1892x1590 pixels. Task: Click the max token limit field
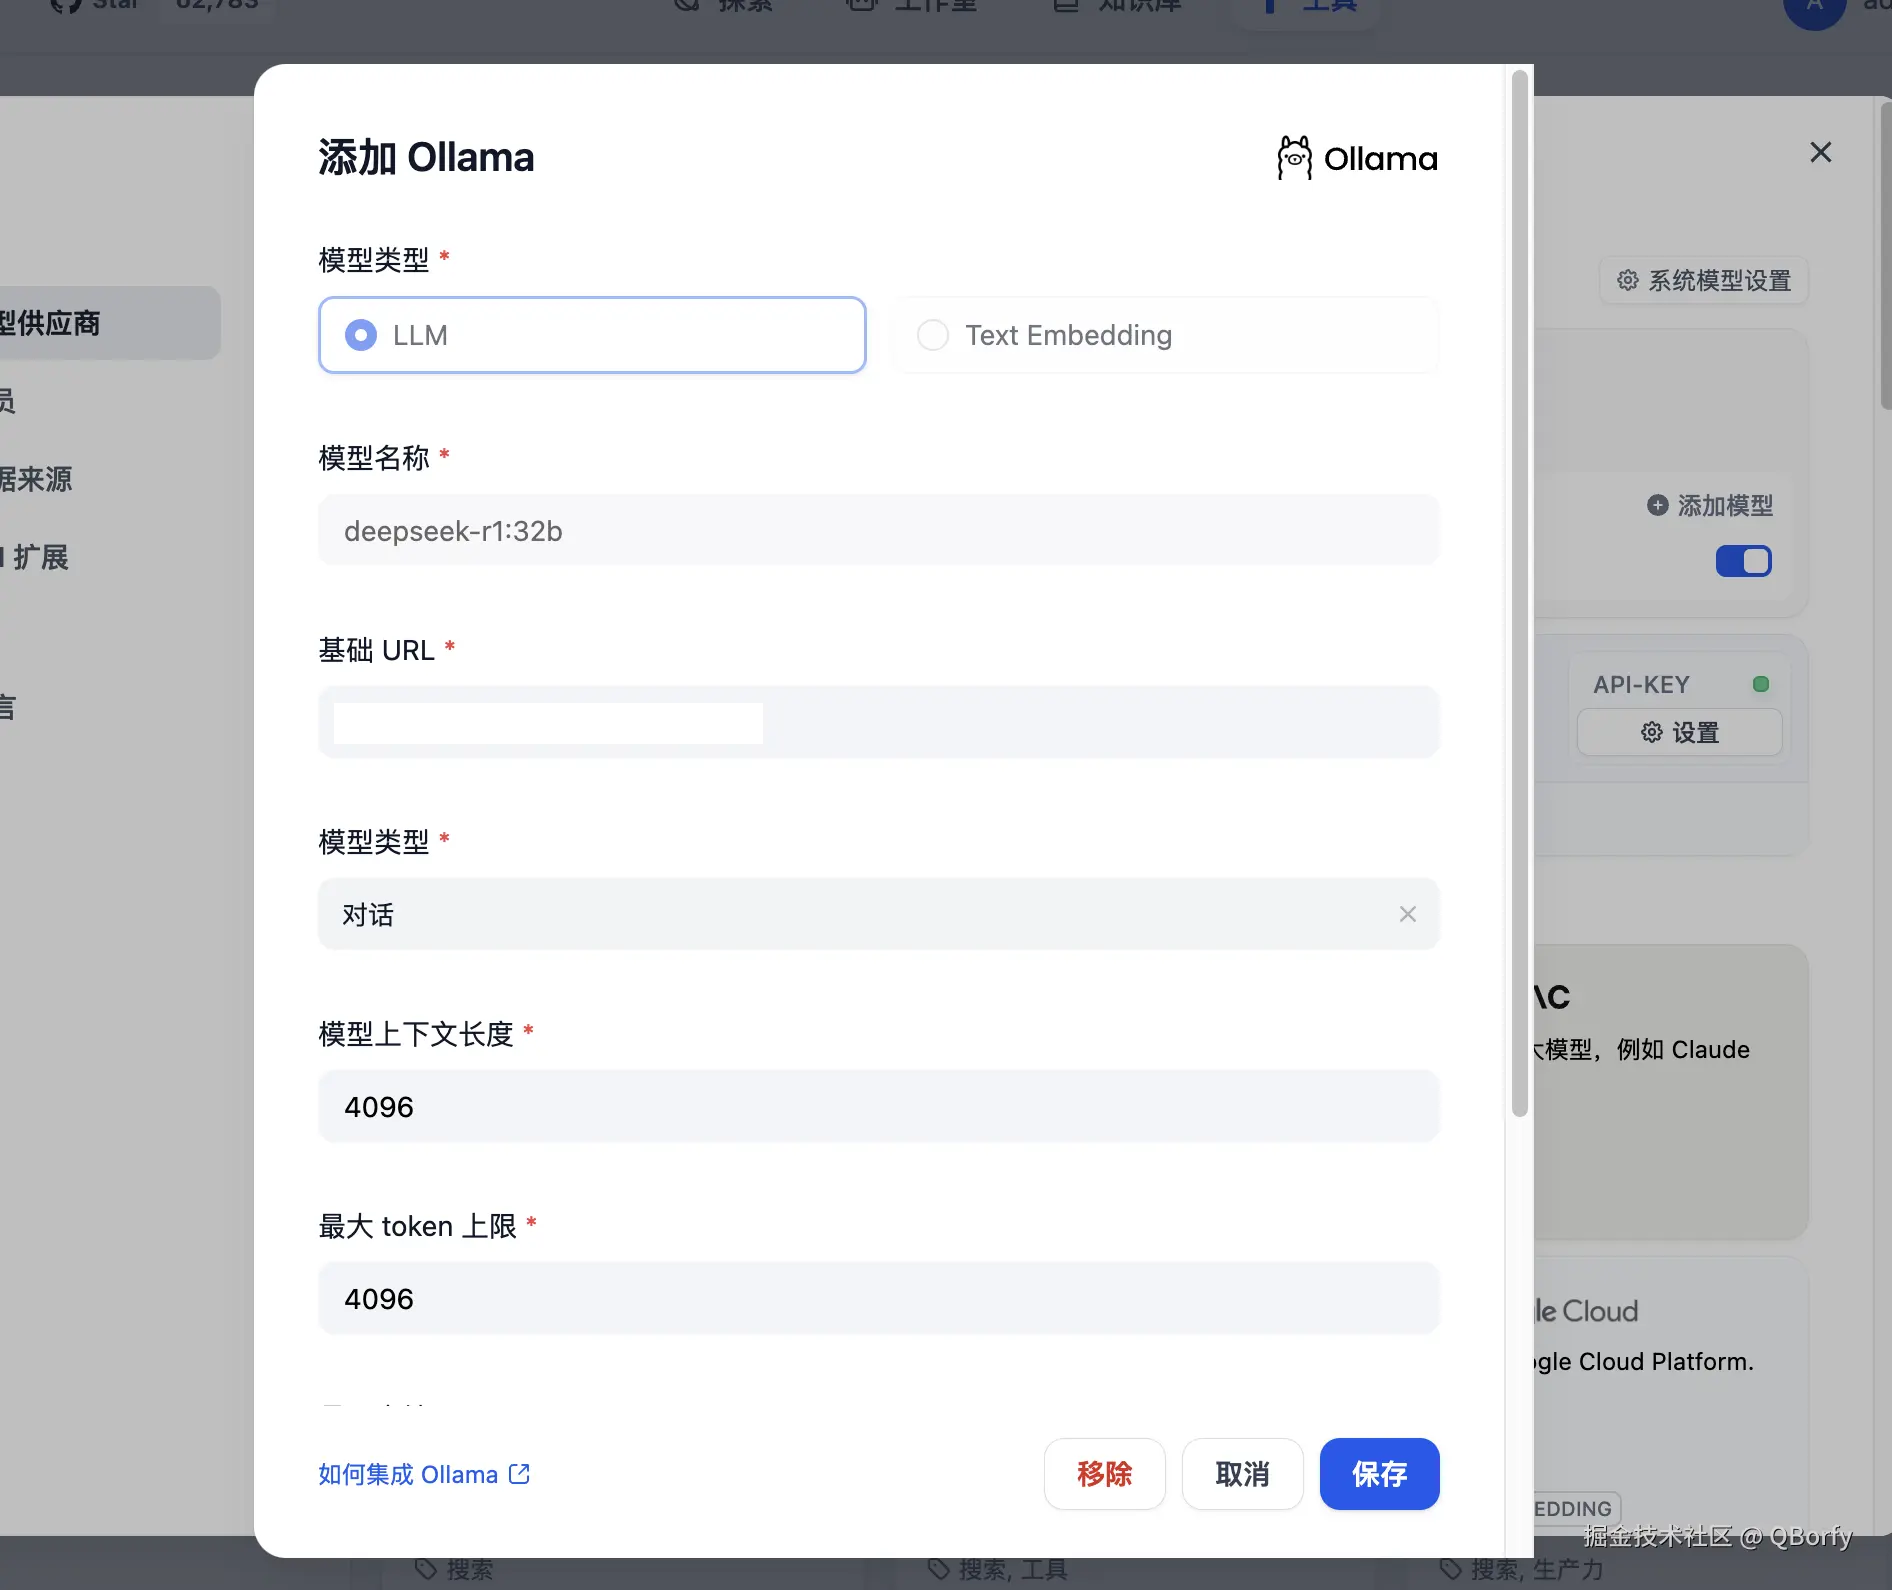[x=879, y=1298]
